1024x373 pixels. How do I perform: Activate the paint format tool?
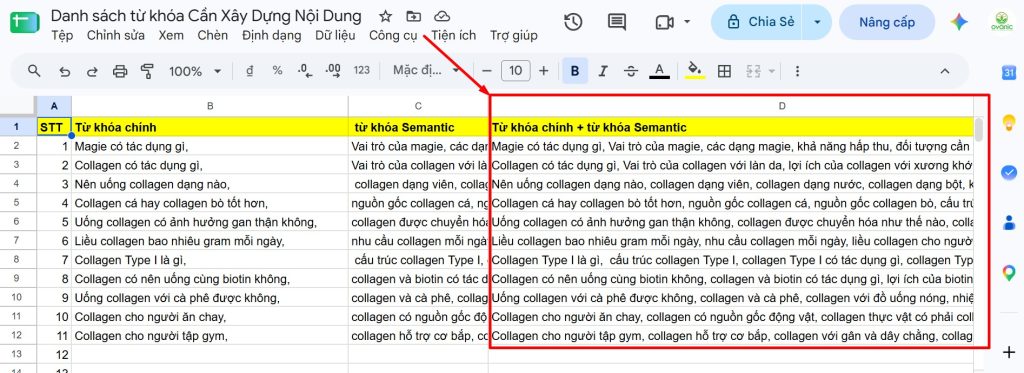(x=147, y=71)
